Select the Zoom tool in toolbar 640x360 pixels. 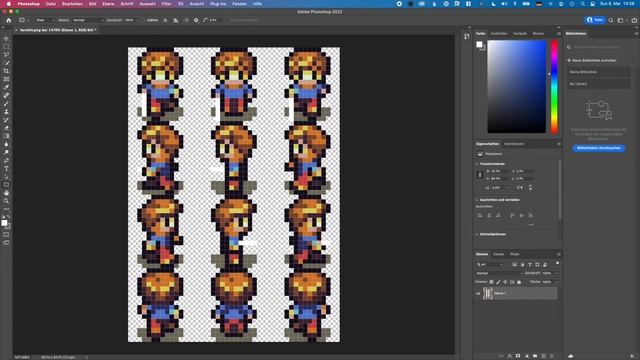(6, 201)
